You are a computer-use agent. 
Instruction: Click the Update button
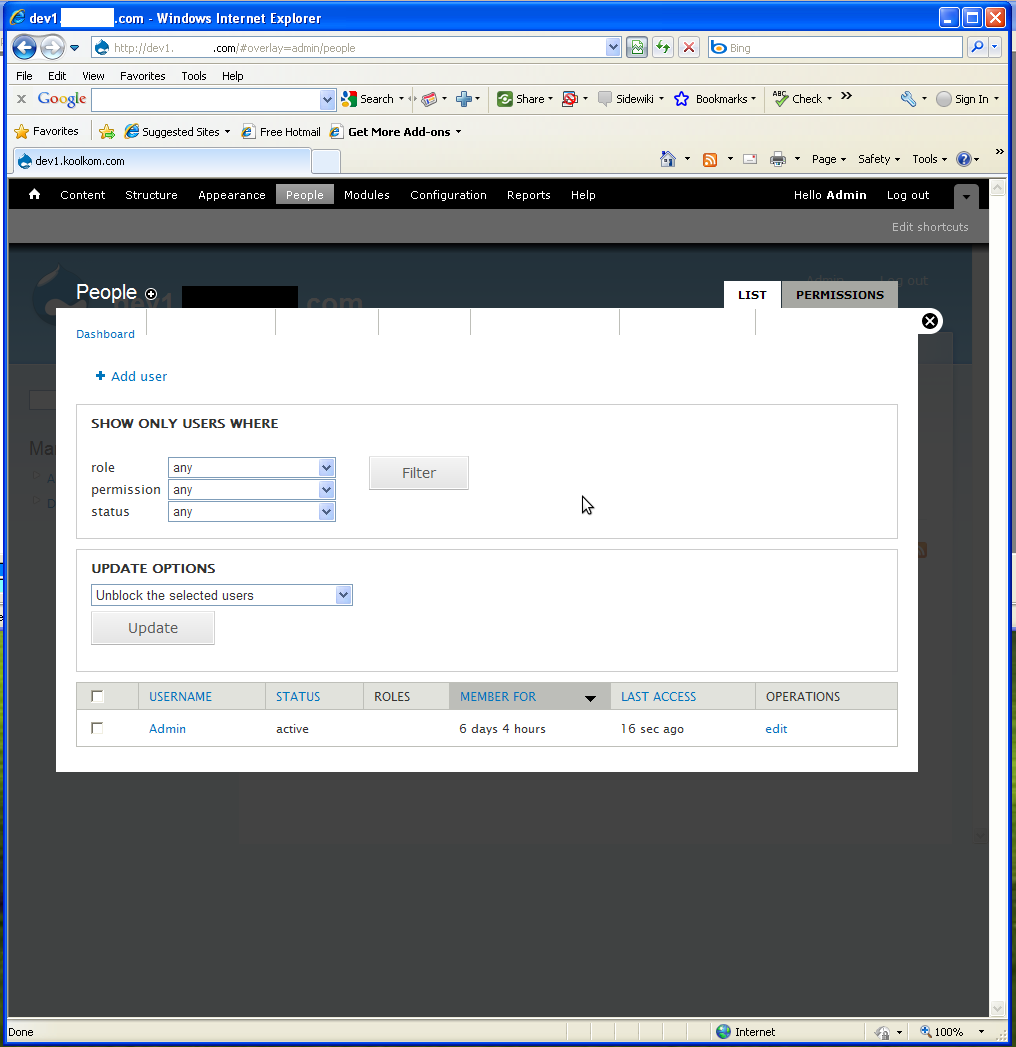153,628
